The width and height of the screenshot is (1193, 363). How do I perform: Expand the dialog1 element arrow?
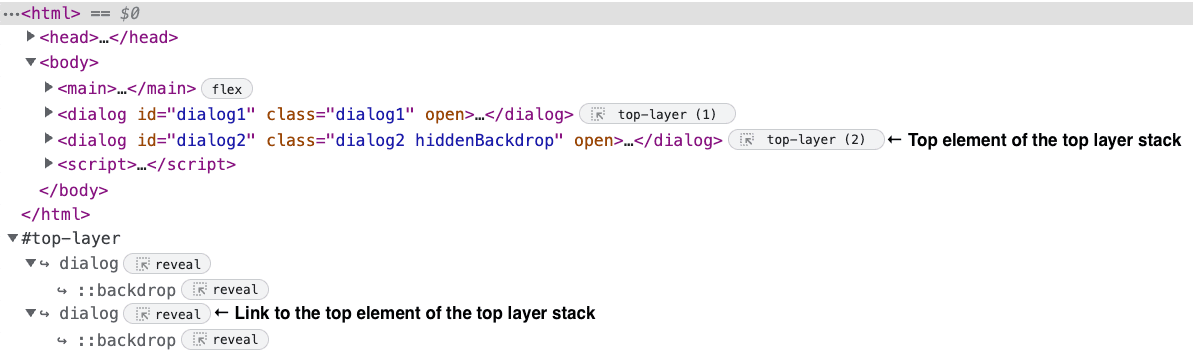(x=49, y=113)
